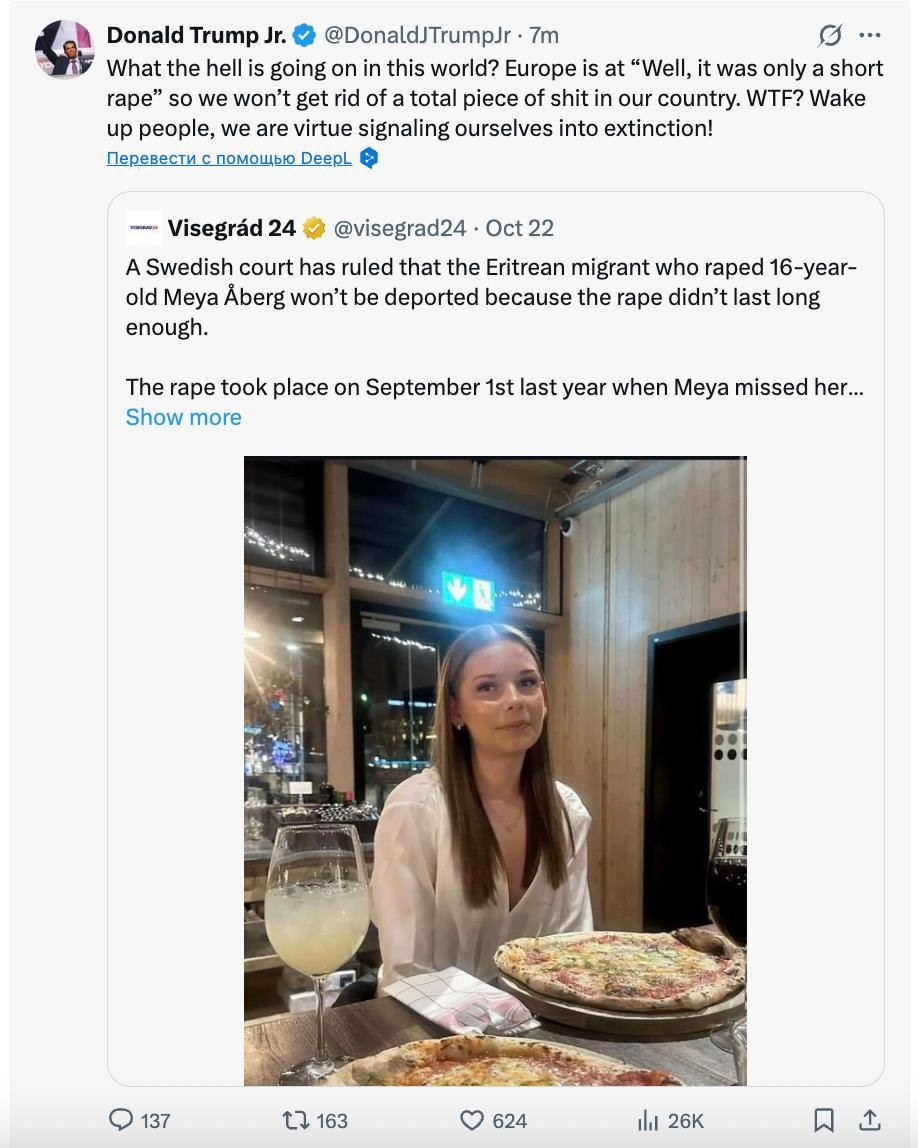Click the Grok circle-slash icon

pyautogui.click(x=830, y=35)
